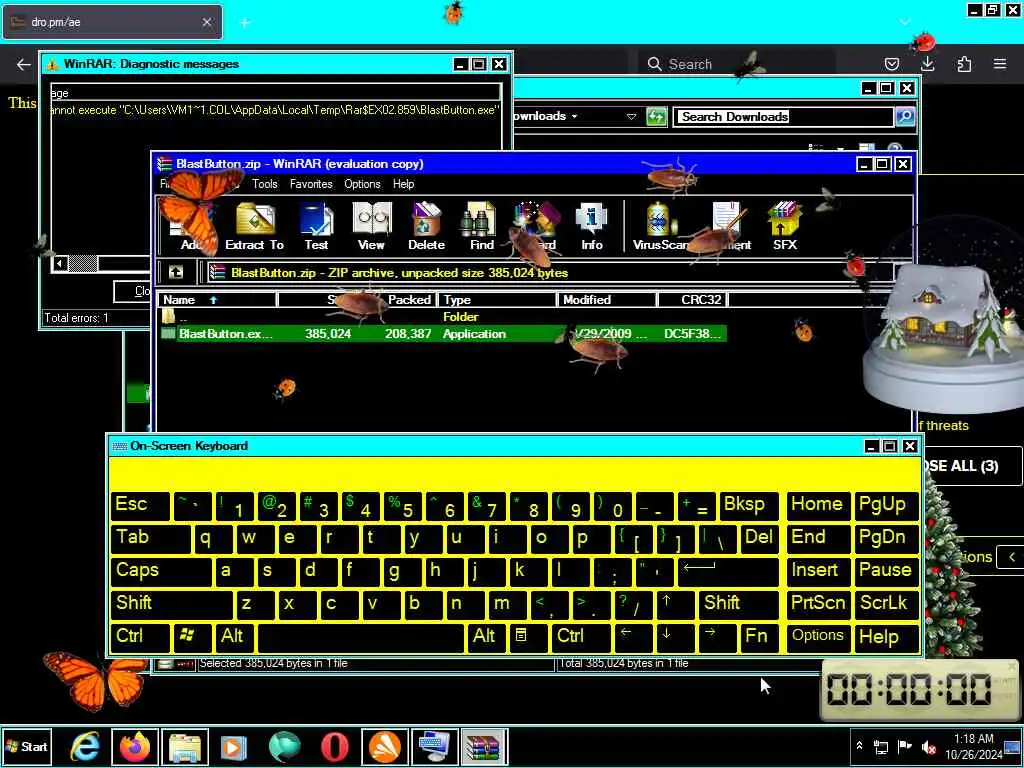Image resolution: width=1024 pixels, height=768 pixels.
Task: Select the dro.pm/ae browser tab
Action: click(x=112, y=22)
